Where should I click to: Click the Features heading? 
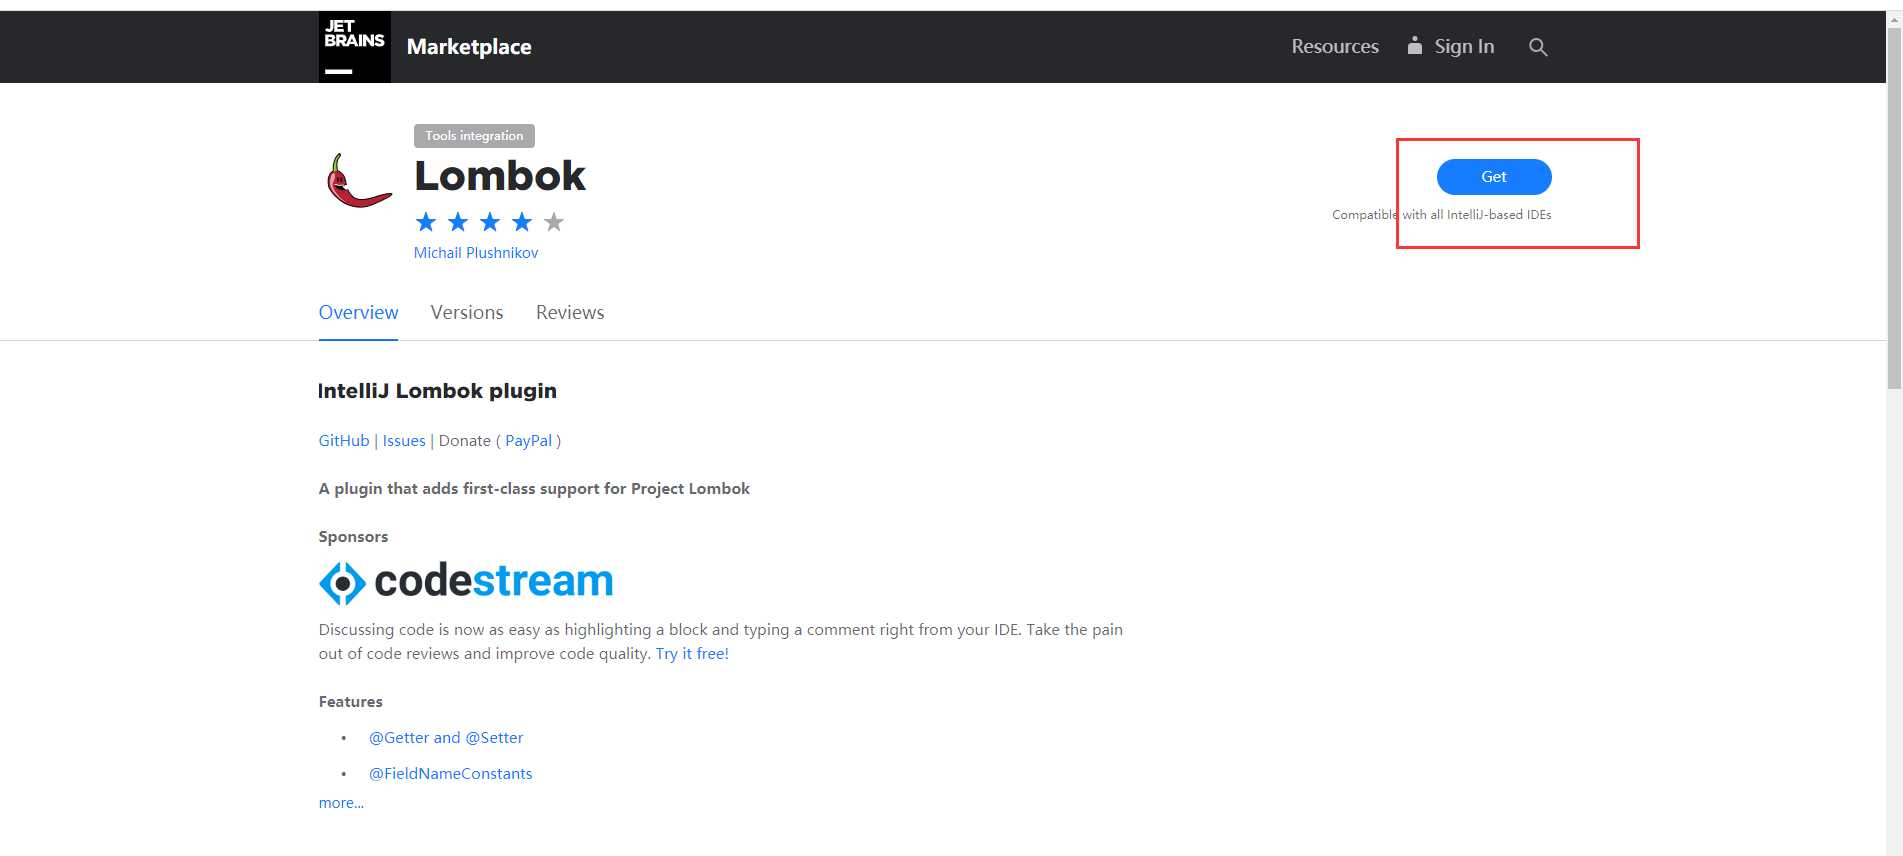click(350, 702)
